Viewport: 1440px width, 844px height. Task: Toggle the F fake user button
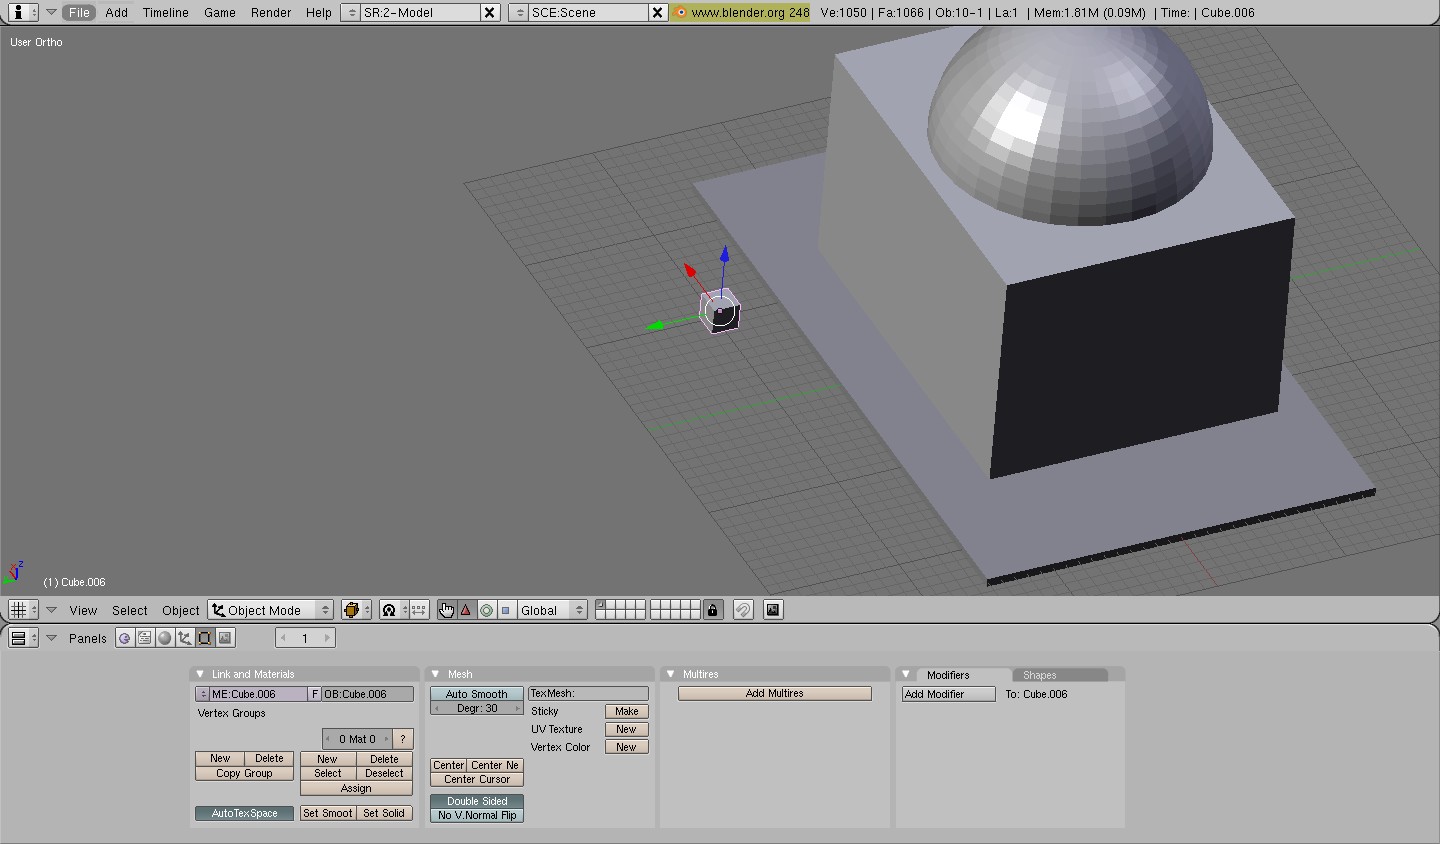click(x=314, y=694)
